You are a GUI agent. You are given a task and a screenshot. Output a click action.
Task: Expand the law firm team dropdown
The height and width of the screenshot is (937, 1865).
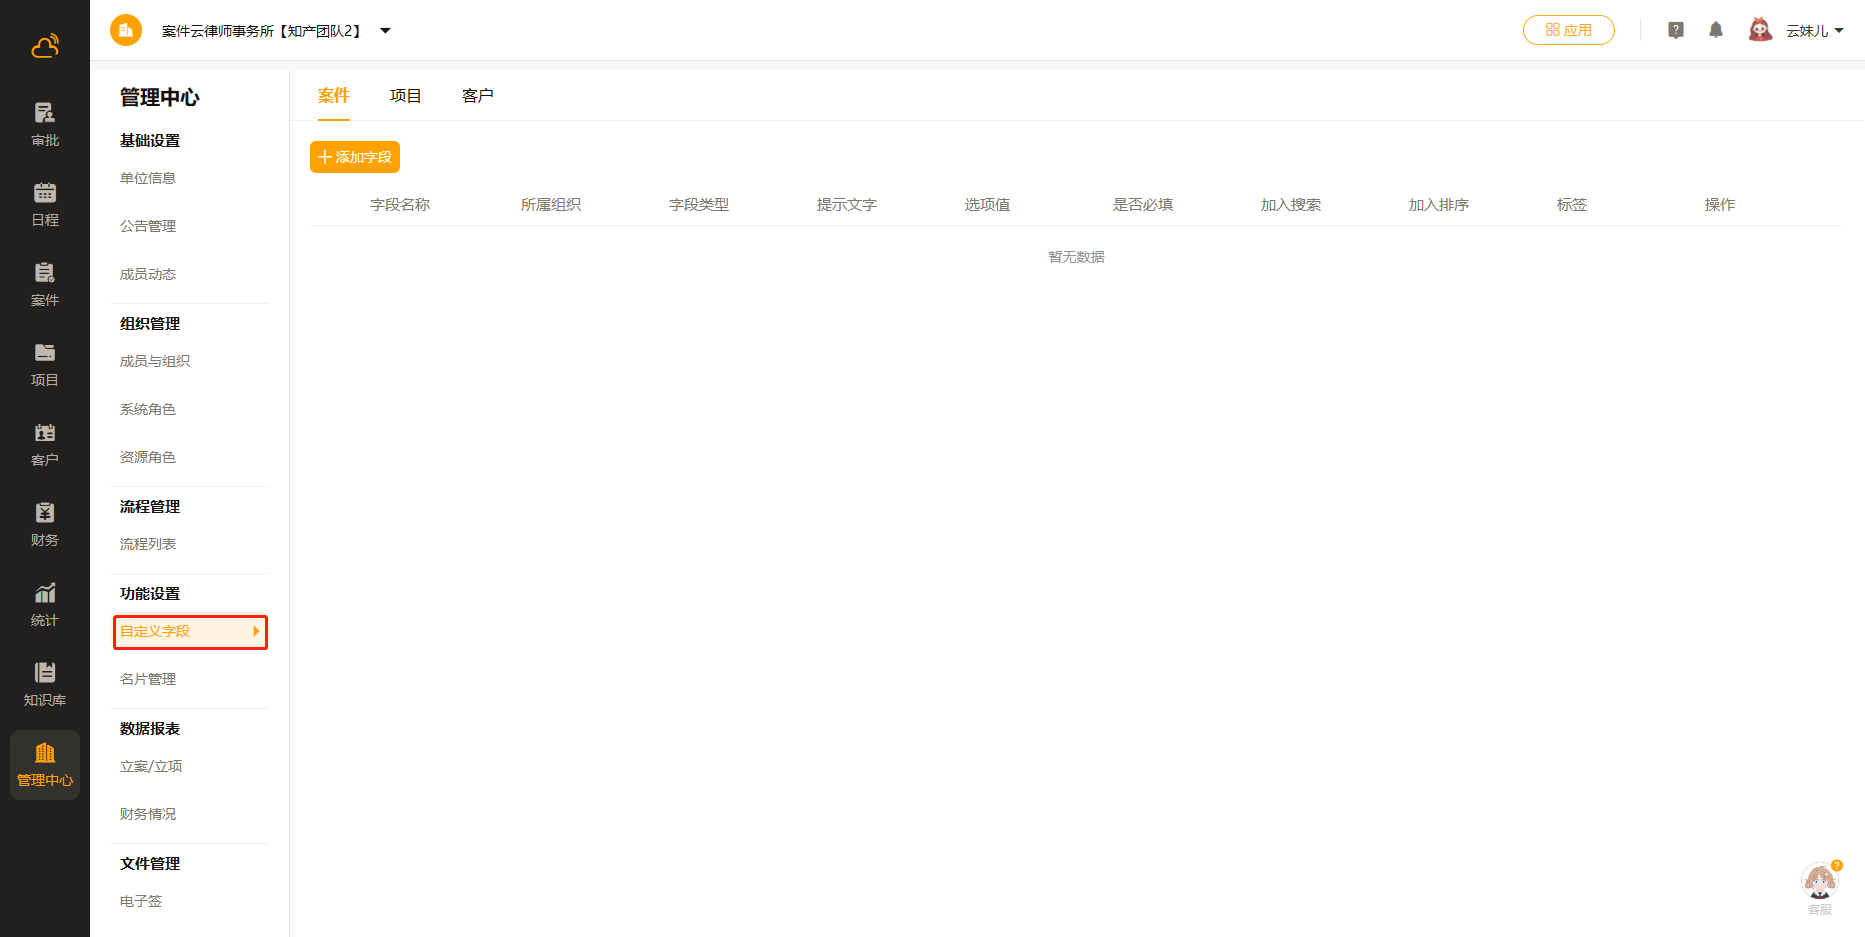(385, 31)
